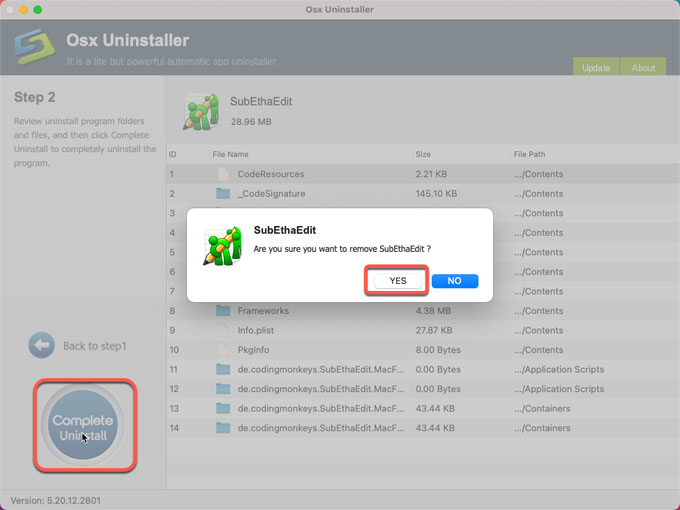Image resolution: width=680 pixels, height=510 pixels.
Task: Click the green window zoom button
Action: (38, 10)
